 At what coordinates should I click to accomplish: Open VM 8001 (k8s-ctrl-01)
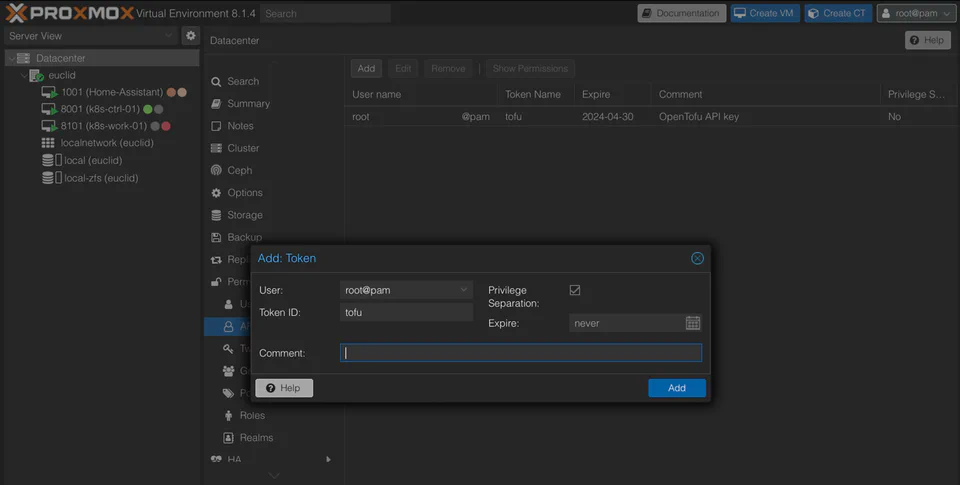101,109
